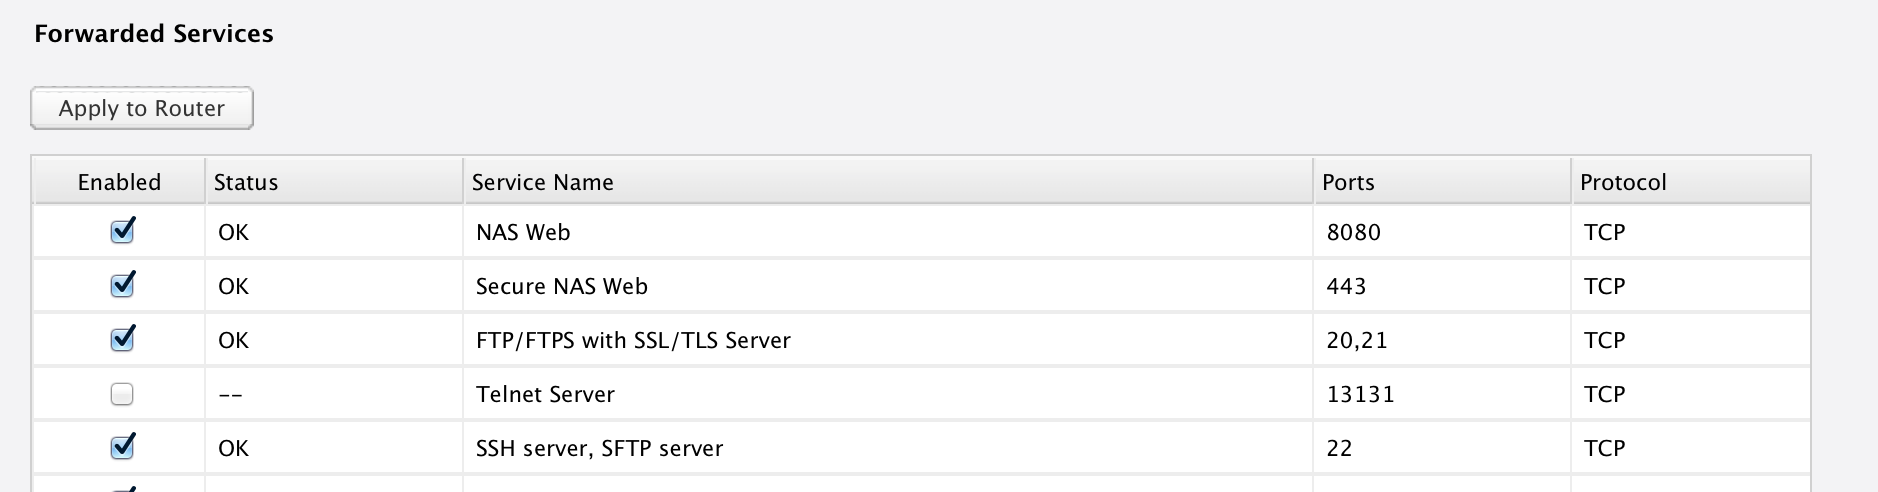Image resolution: width=1878 pixels, height=492 pixels.
Task: Click the -- status of Telnet Server
Action: click(230, 394)
